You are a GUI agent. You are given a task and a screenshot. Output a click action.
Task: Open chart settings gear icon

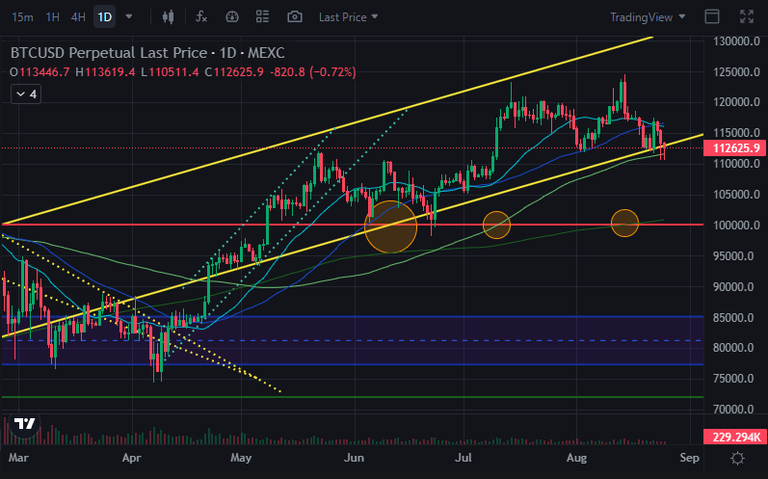click(x=737, y=458)
